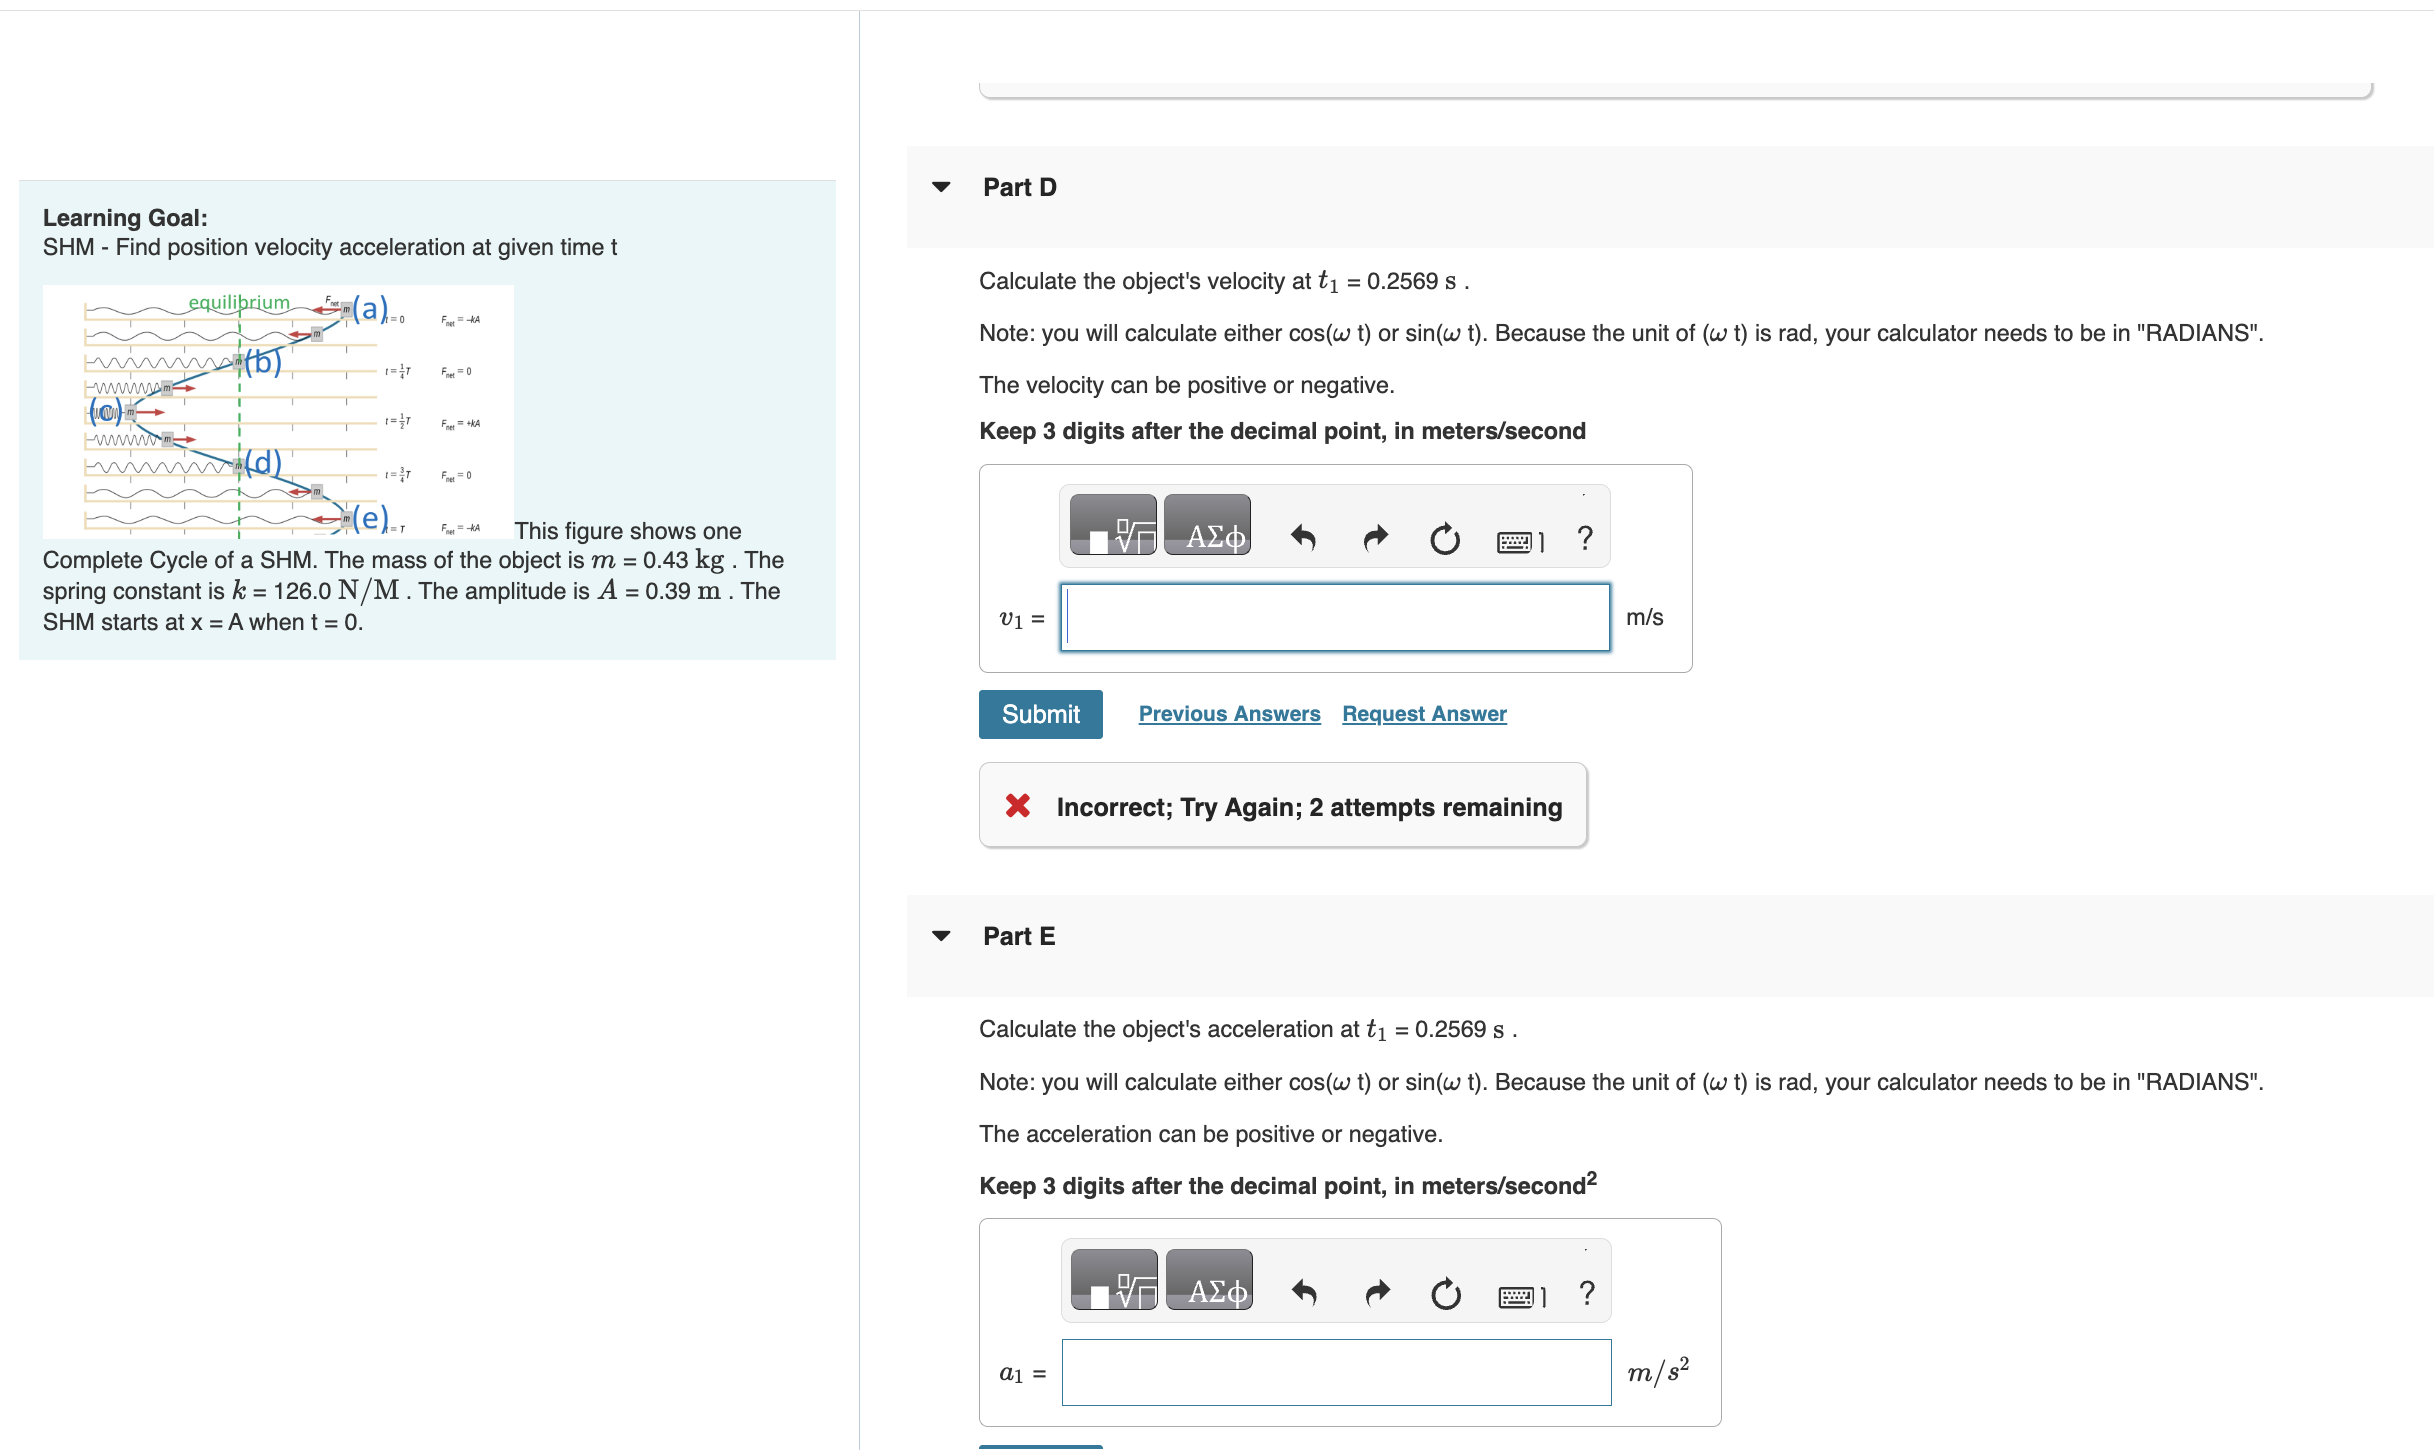Collapse the Part D section
Screen dimensions: 2434x1450
(x=941, y=187)
